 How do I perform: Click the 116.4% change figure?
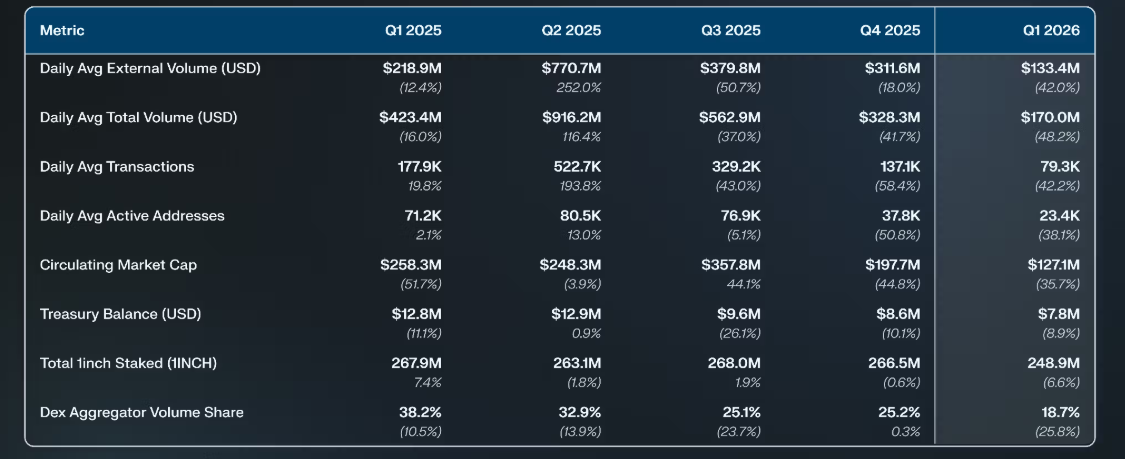pos(580,136)
